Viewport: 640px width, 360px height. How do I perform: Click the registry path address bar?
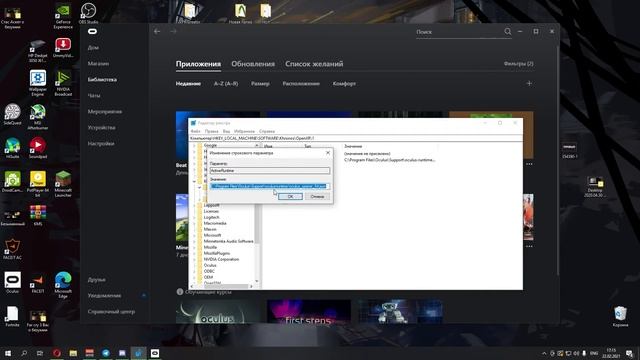356,138
